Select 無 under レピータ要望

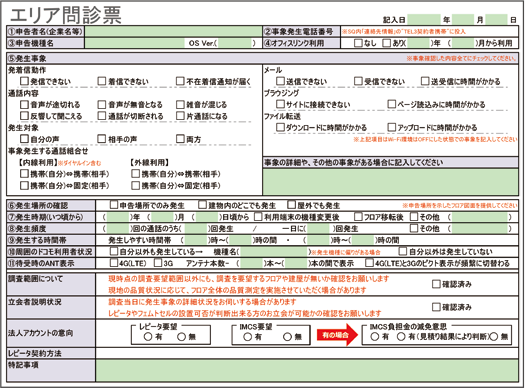[x=181, y=337]
